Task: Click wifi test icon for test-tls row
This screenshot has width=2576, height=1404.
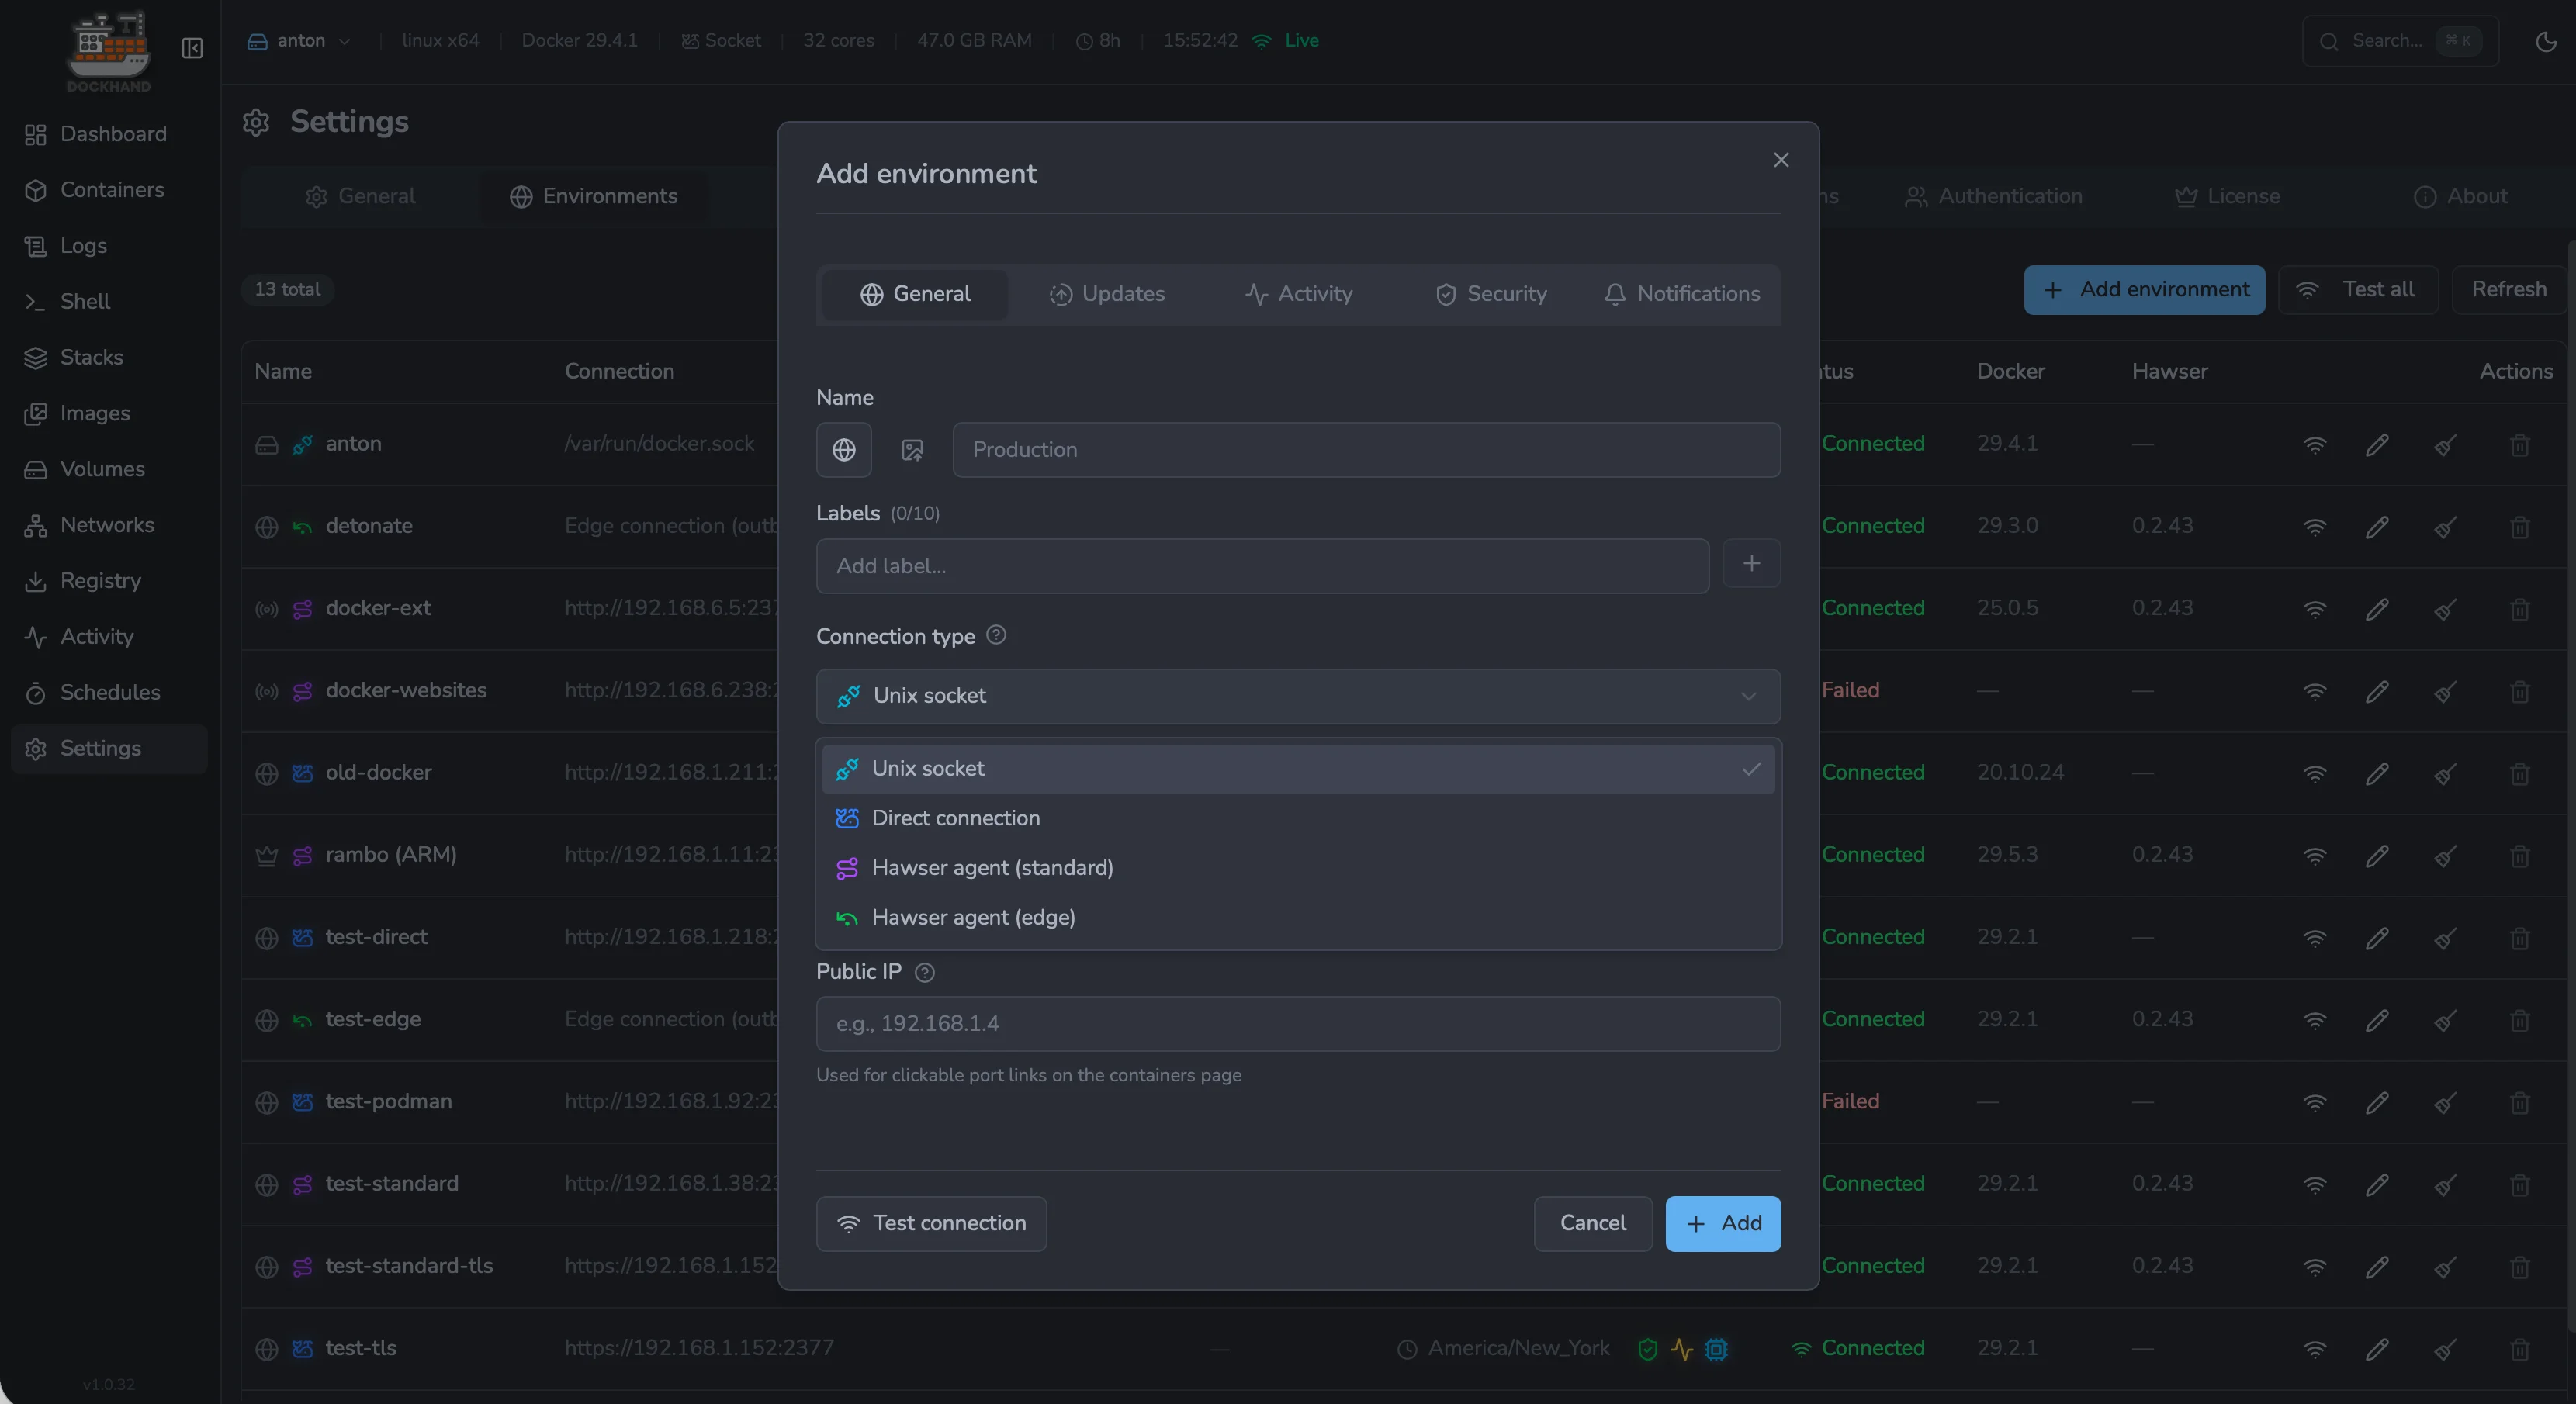Action: (x=2315, y=1350)
